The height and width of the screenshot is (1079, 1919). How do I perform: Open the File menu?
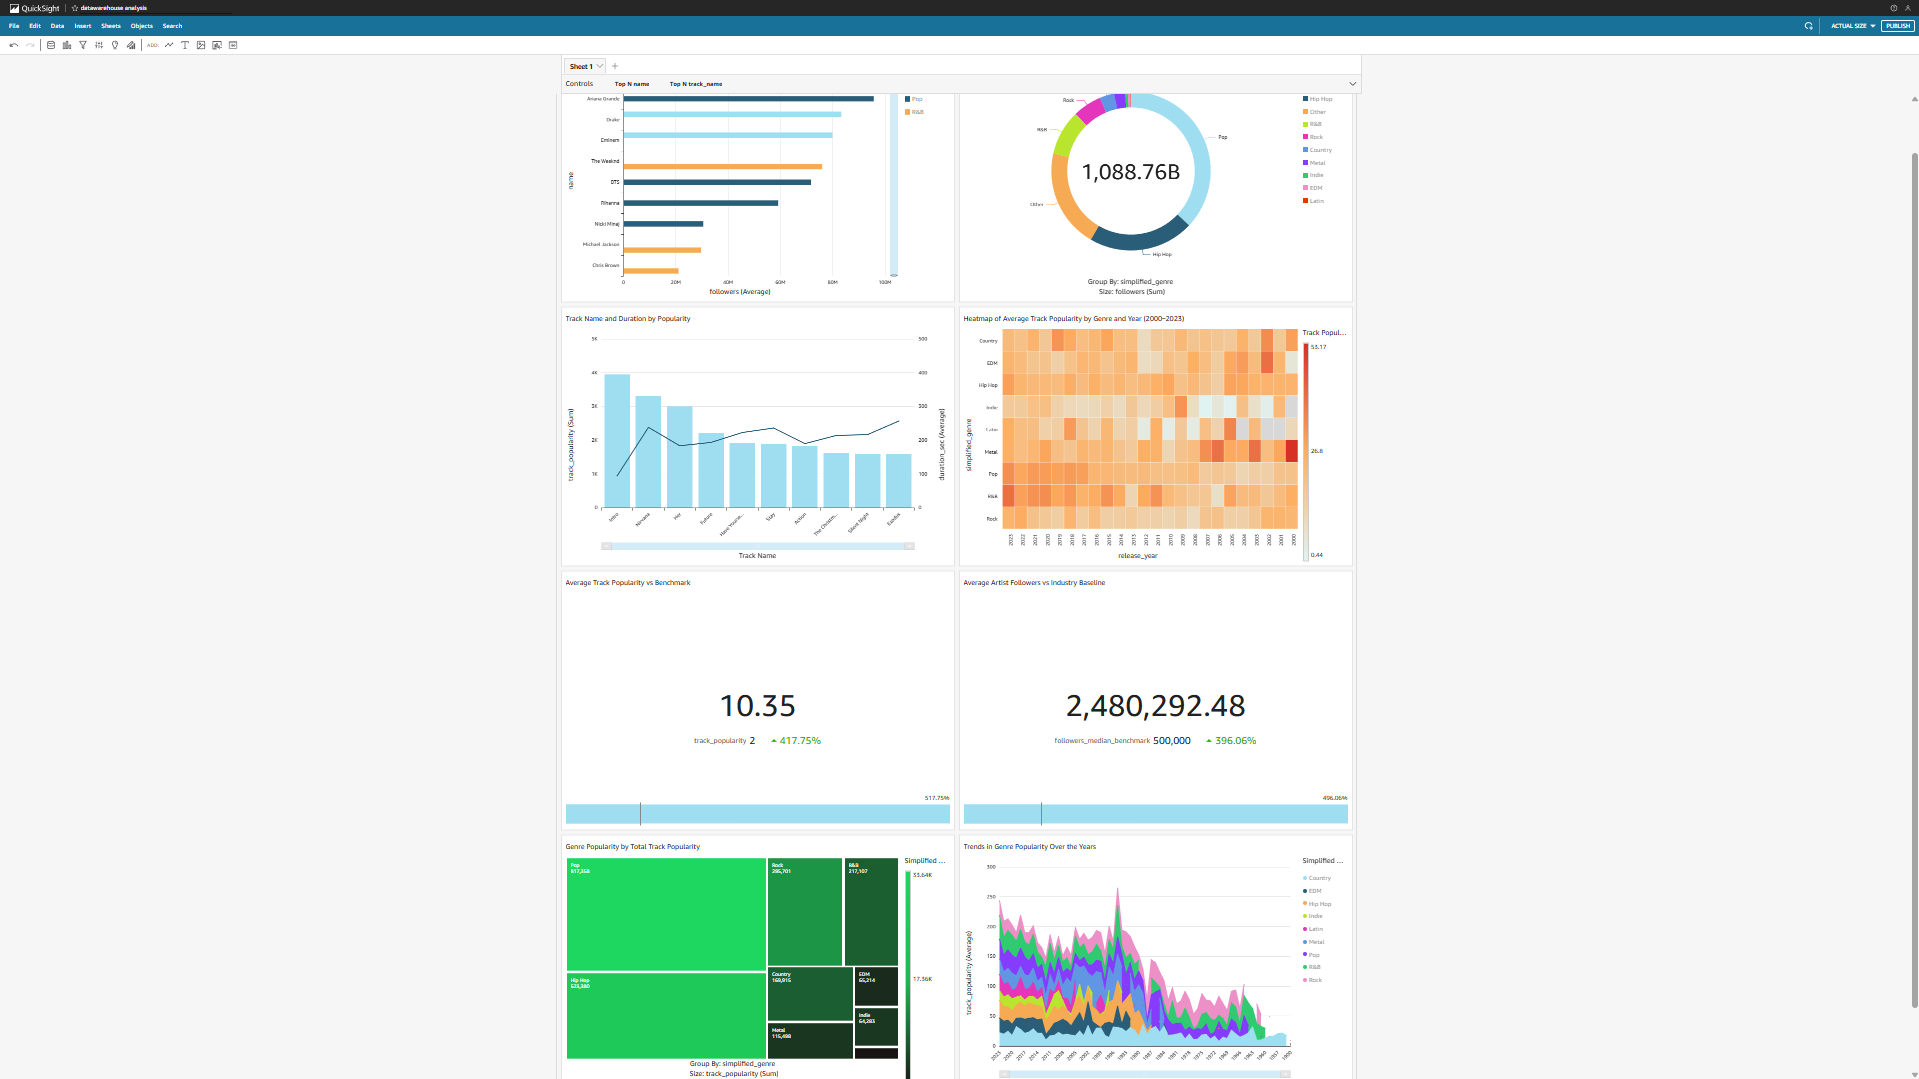[14, 26]
